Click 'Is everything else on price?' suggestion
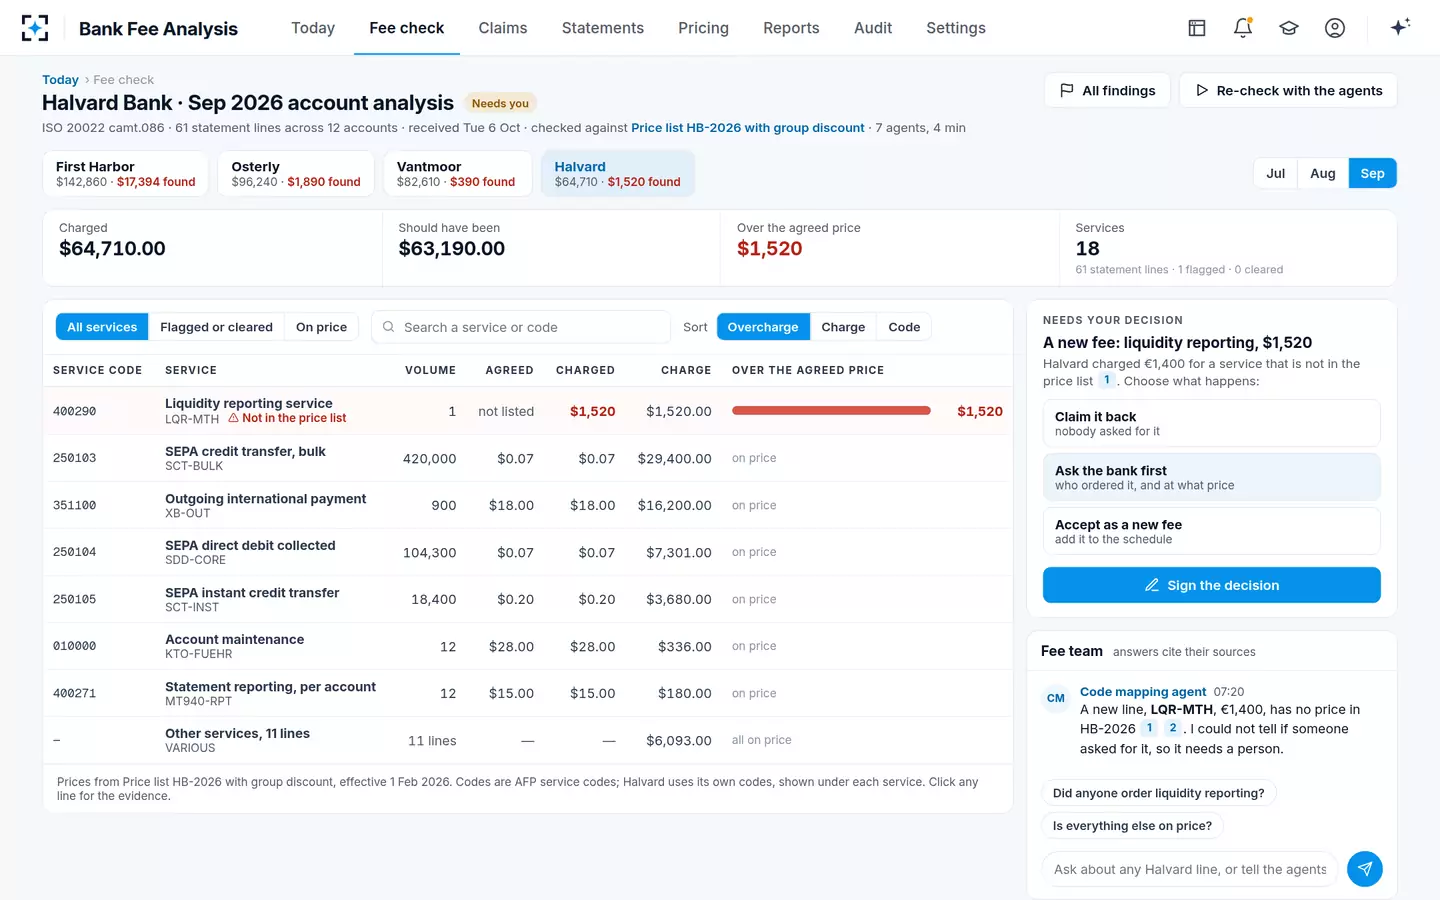This screenshot has height=900, width=1440. tap(1132, 826)
